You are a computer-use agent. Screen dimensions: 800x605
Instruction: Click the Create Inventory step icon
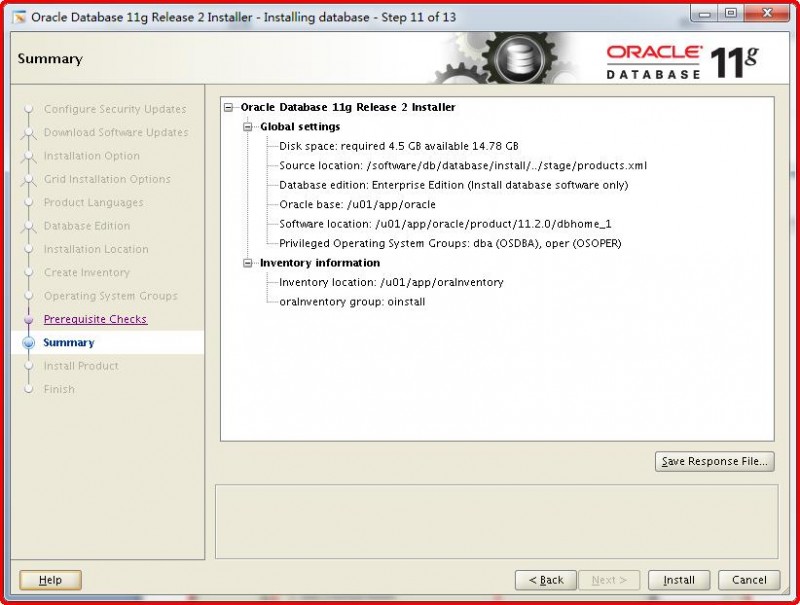coord(27,272)
